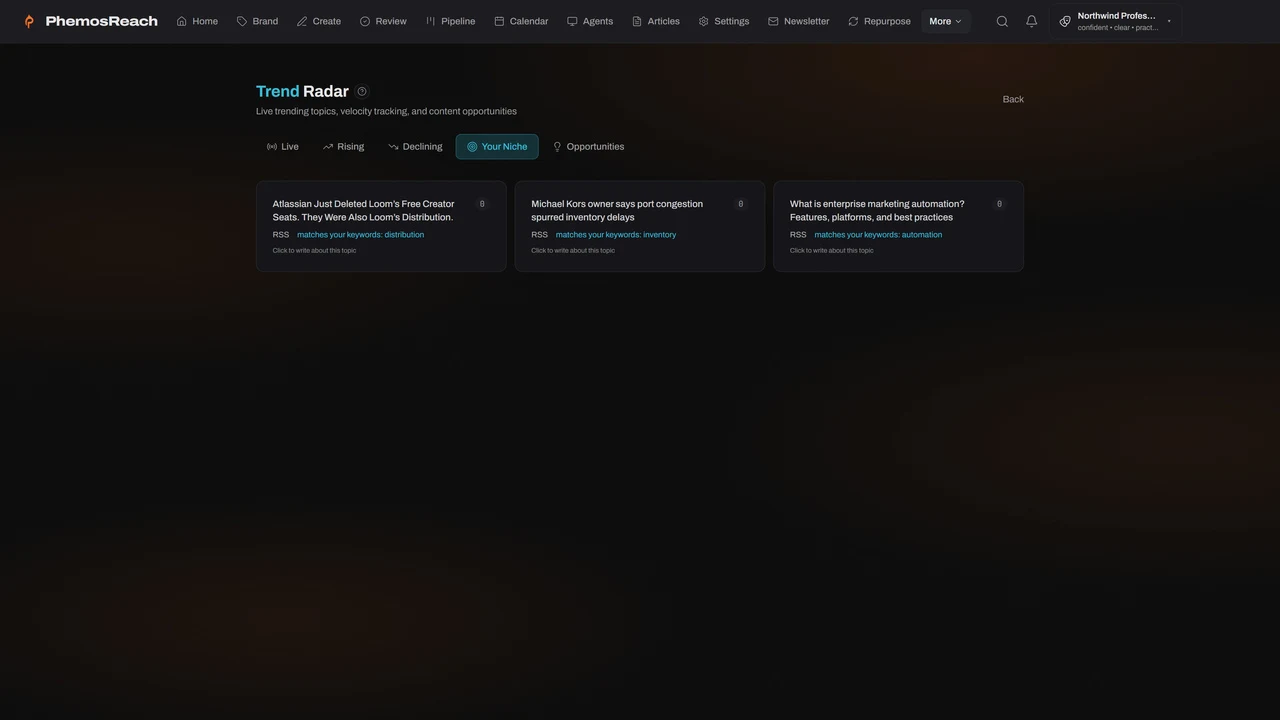Screen dimensions: 1280x720
Task: Click the Trend Radar page heading
Action: click(302, 91)
